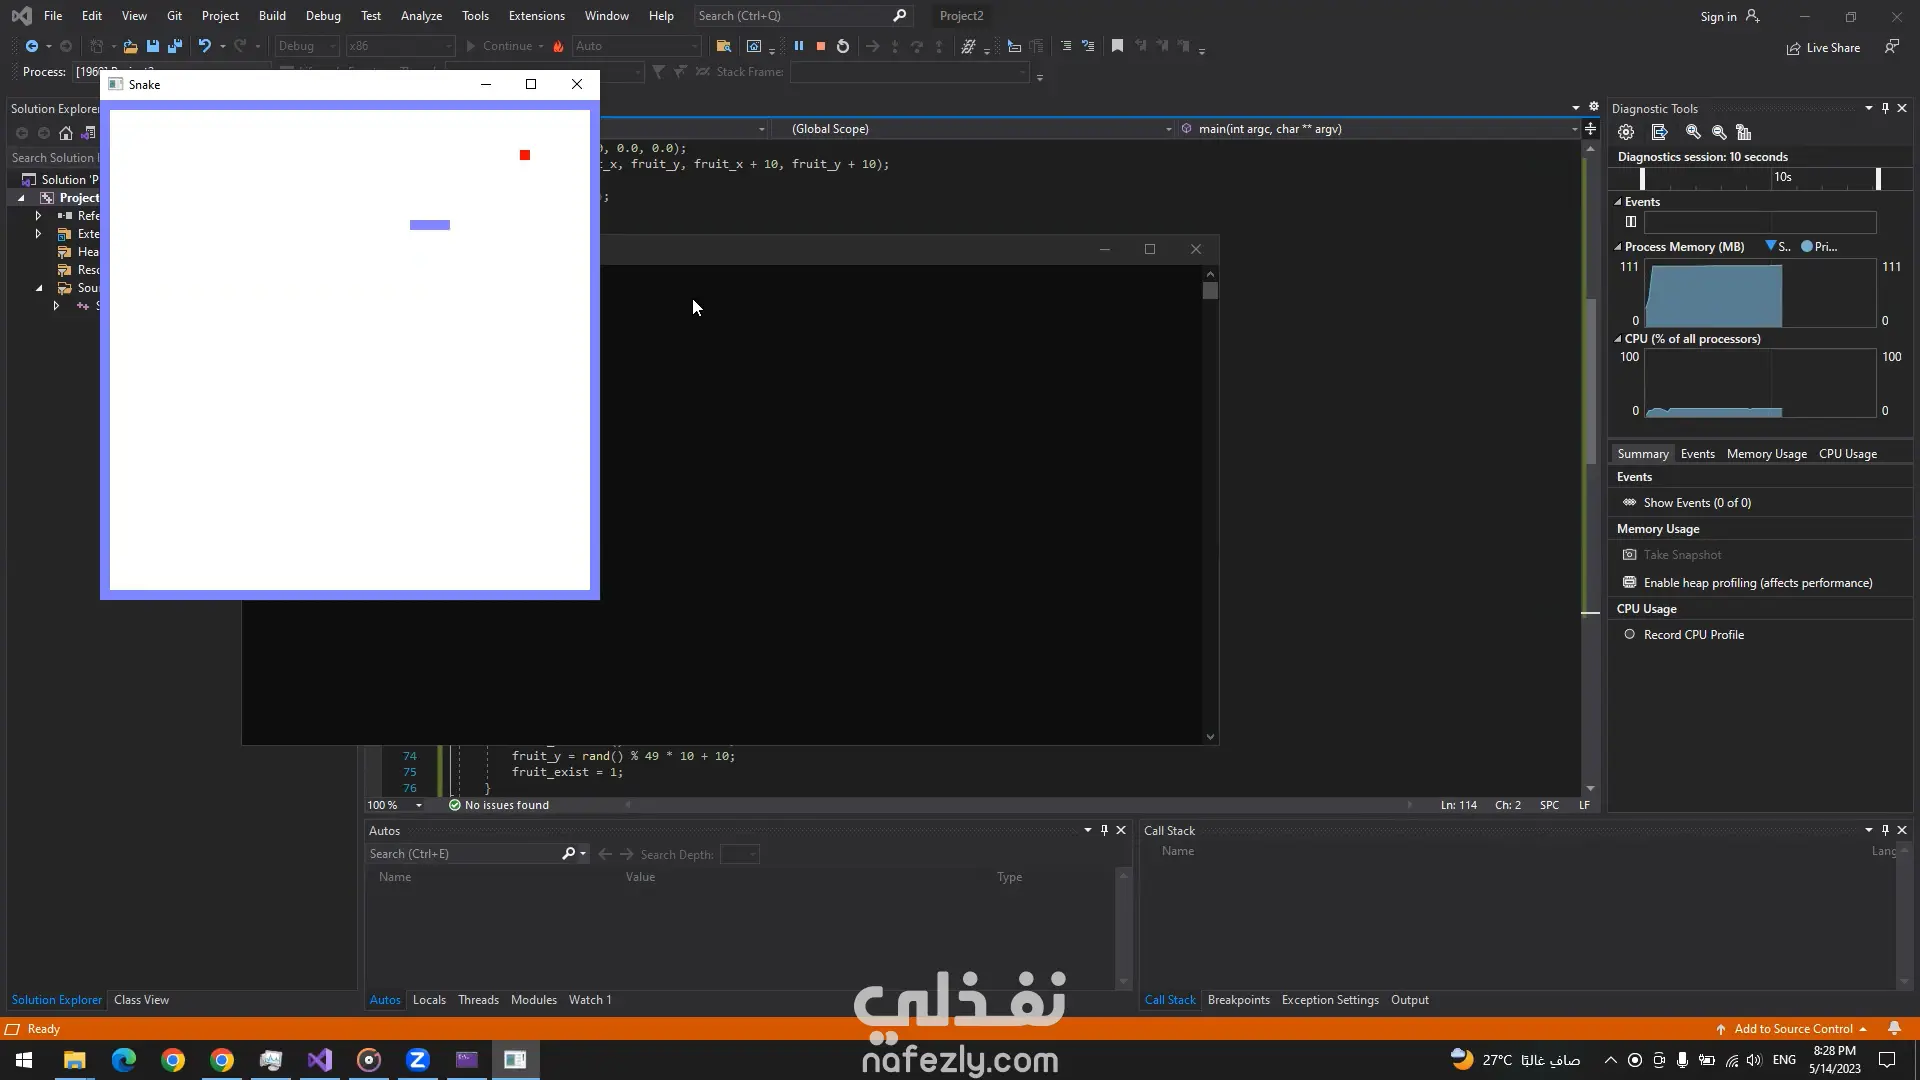Viewport: 1920px width, 1080px height.
Task: Click the Save All icon
Action: pyautogui.click(x=175, y=46)
